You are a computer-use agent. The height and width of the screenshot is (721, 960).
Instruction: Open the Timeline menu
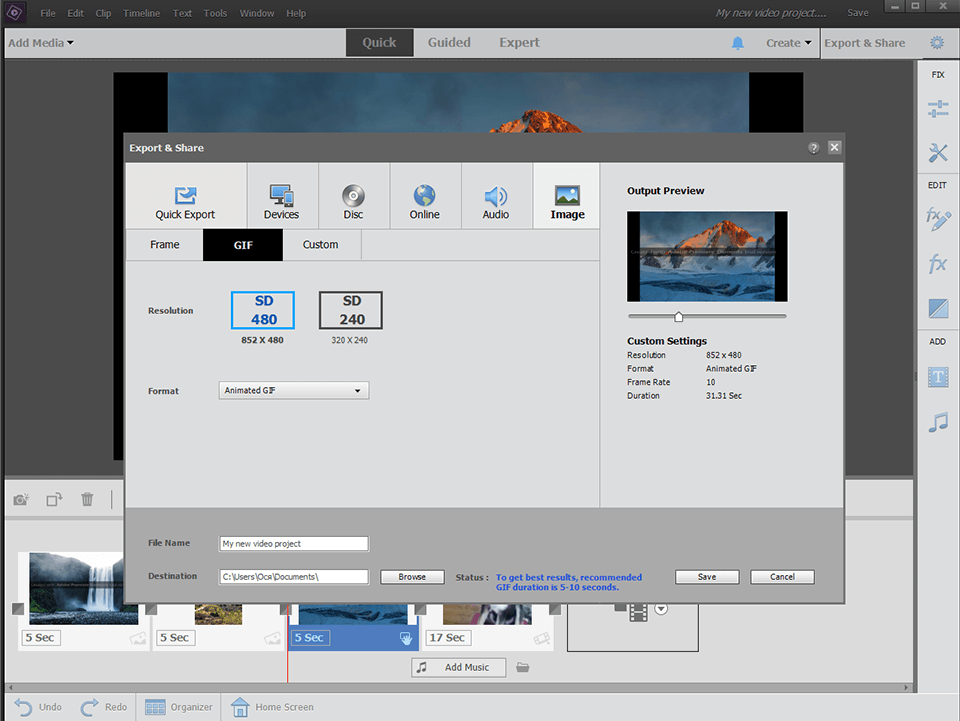(x=141, y=13)
